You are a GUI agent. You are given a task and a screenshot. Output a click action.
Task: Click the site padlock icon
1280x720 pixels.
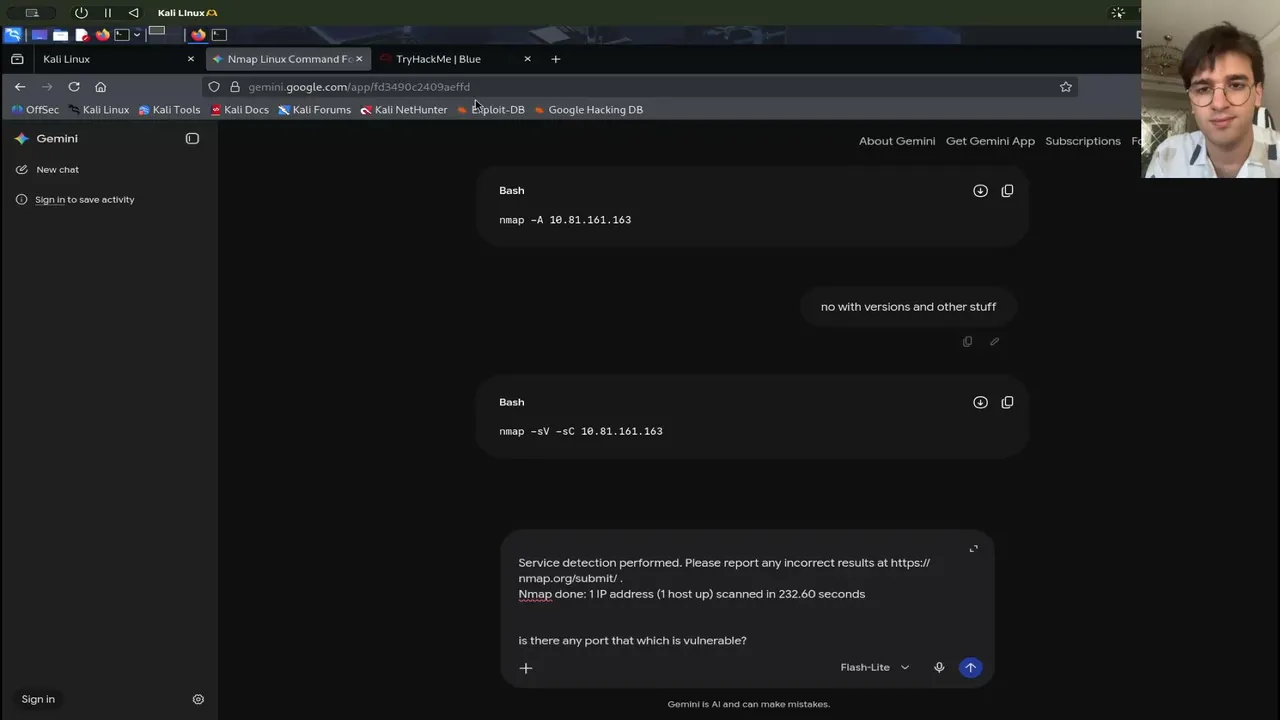point(235,87)
